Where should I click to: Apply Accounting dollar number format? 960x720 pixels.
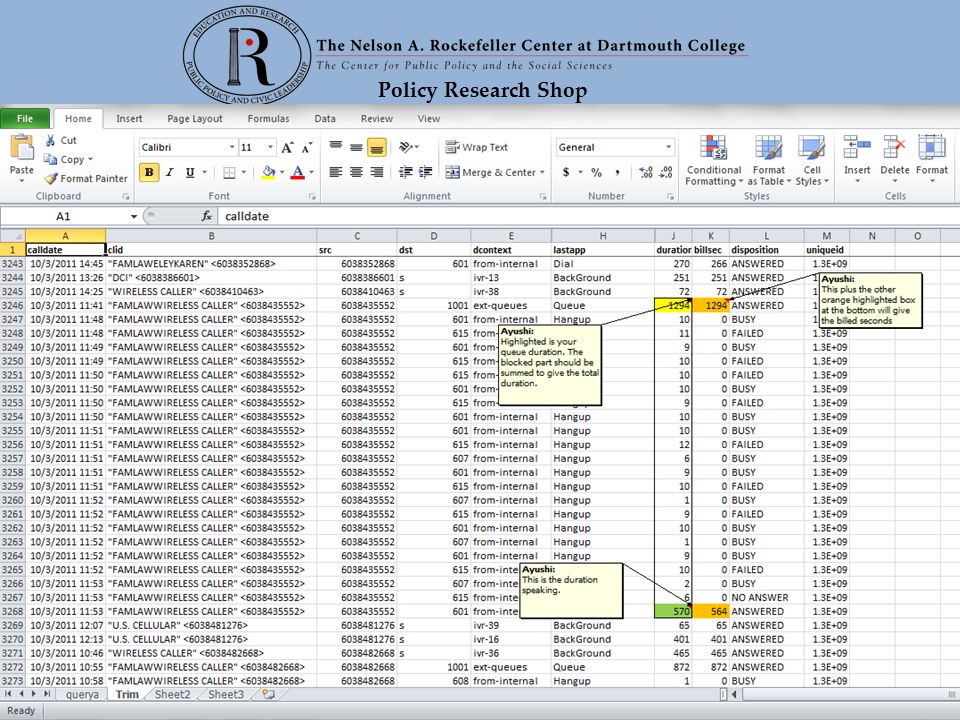(x=566, y=173)
